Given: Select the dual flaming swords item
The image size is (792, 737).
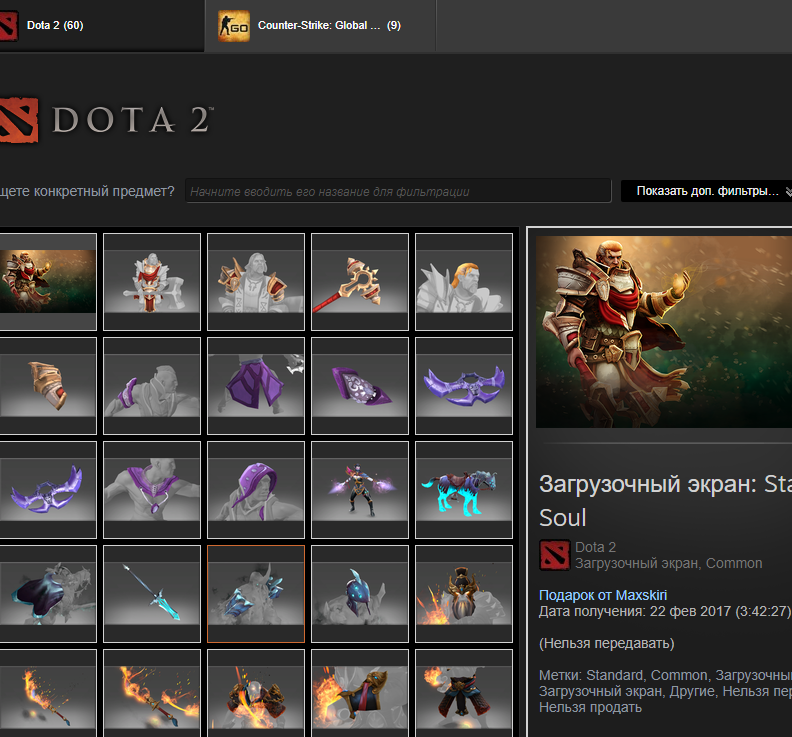Looking at the screenshot, I should click(152, 693).
